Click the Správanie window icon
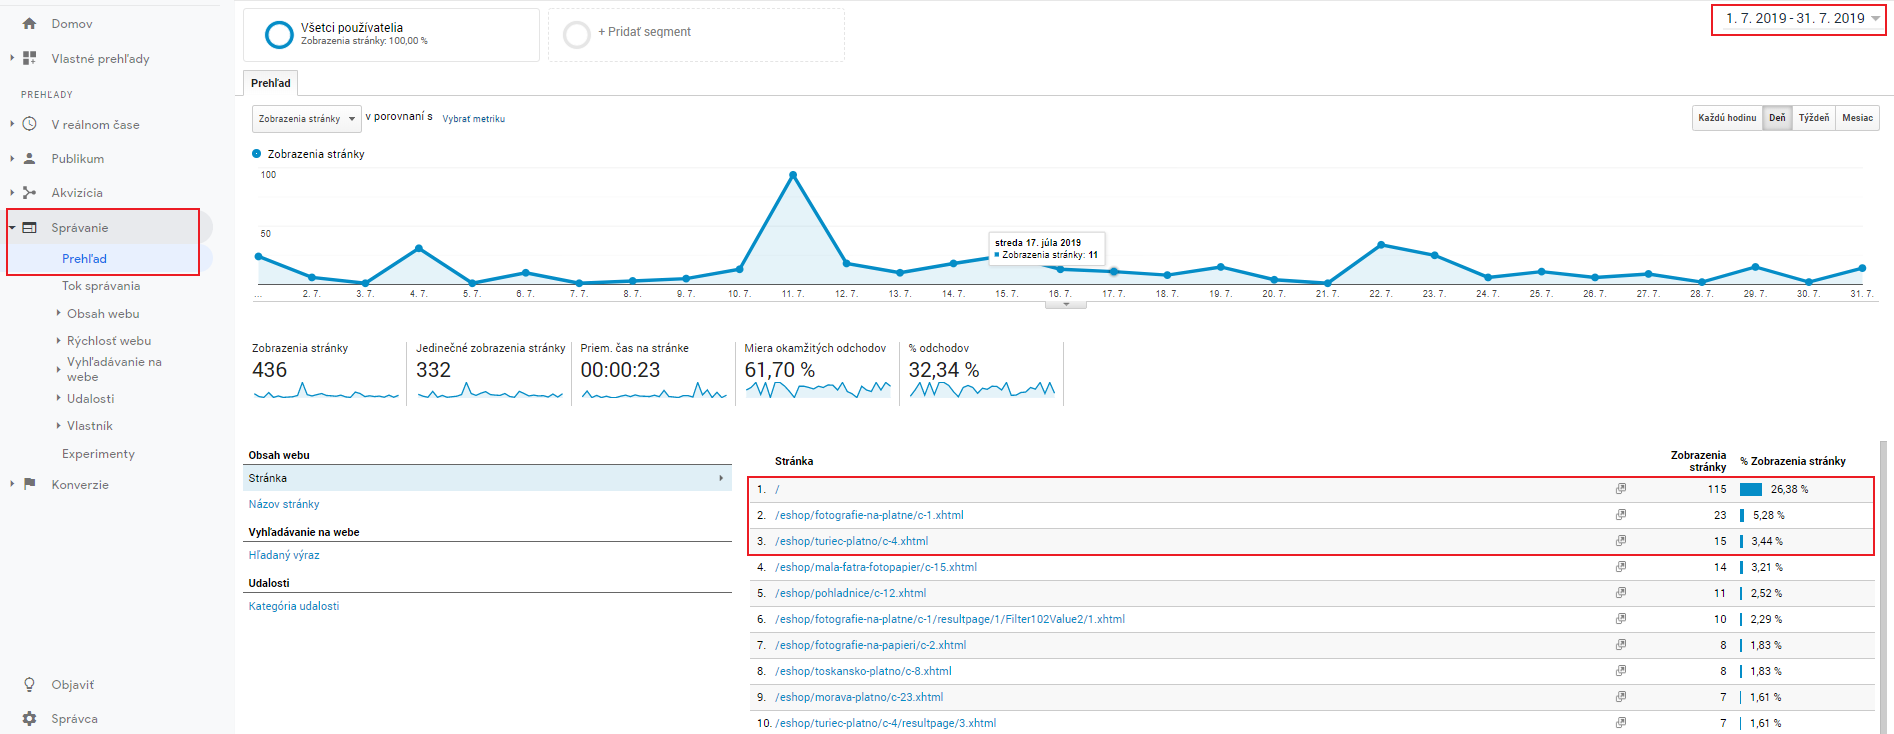This screenshot has height=734, width=1894. (x=29, y=227)
